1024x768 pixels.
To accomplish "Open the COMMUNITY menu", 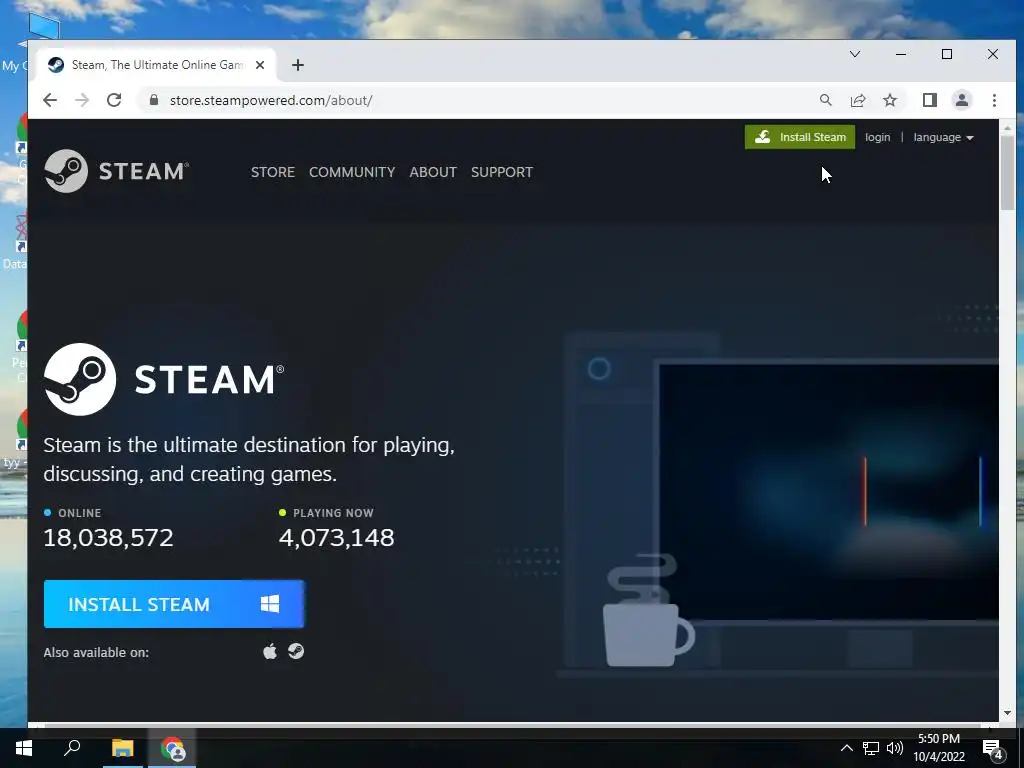I will click(352, 172).
